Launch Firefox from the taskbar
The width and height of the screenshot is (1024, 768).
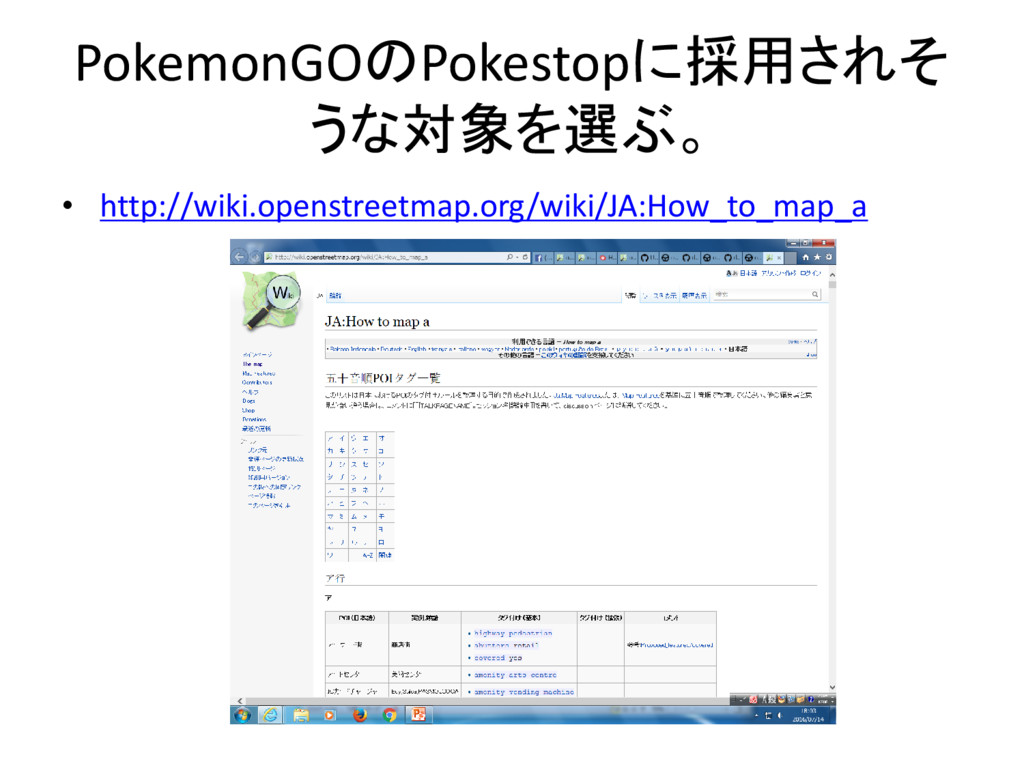pos(359,716)
